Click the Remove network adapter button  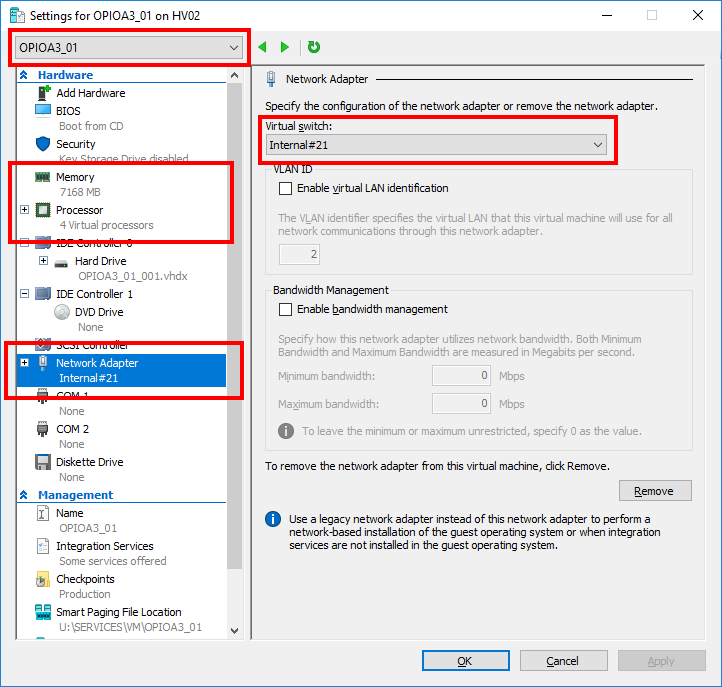[655, 491]
